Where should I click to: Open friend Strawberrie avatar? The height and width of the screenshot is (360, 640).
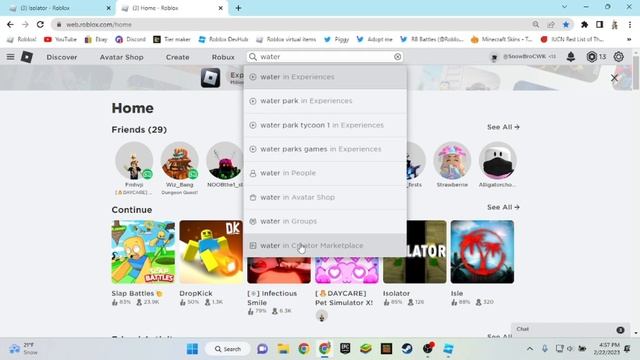(x=452, y=161)
